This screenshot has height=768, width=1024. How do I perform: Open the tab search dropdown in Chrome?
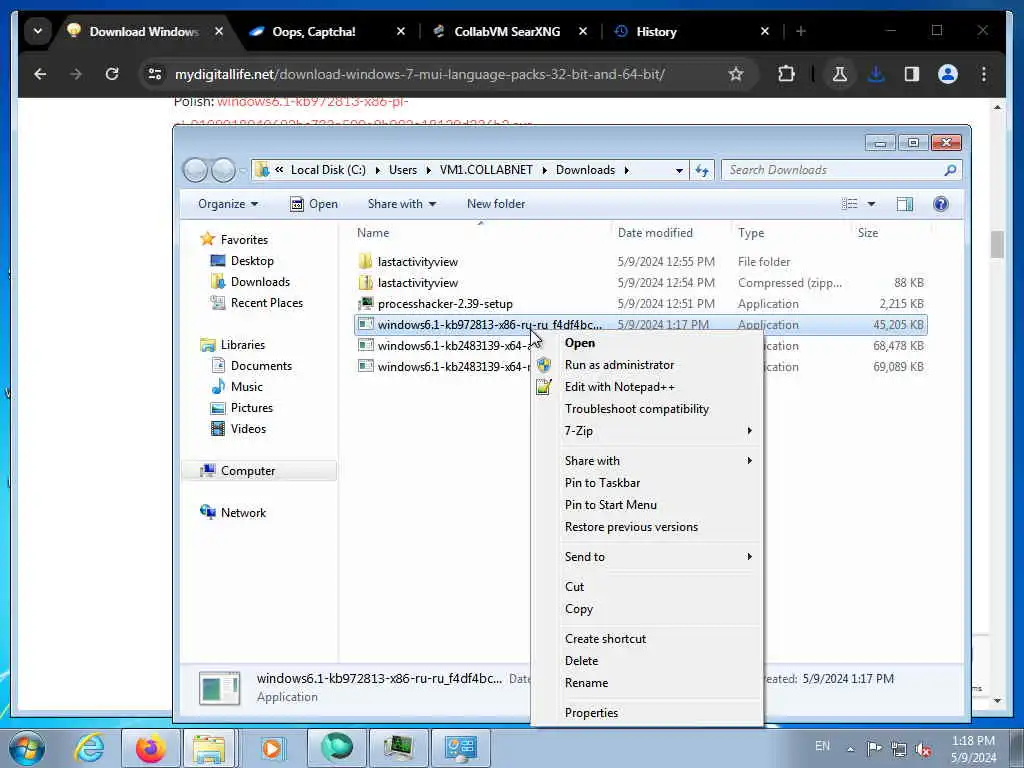point(38,31)
